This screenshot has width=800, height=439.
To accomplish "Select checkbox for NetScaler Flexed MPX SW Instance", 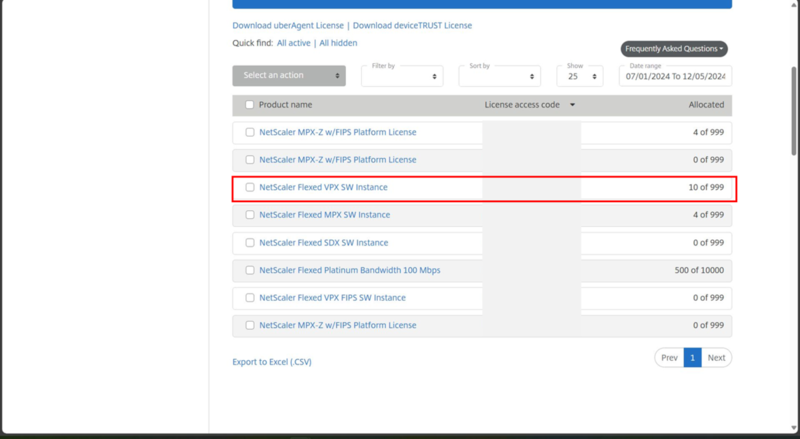I will coord(249,215).
